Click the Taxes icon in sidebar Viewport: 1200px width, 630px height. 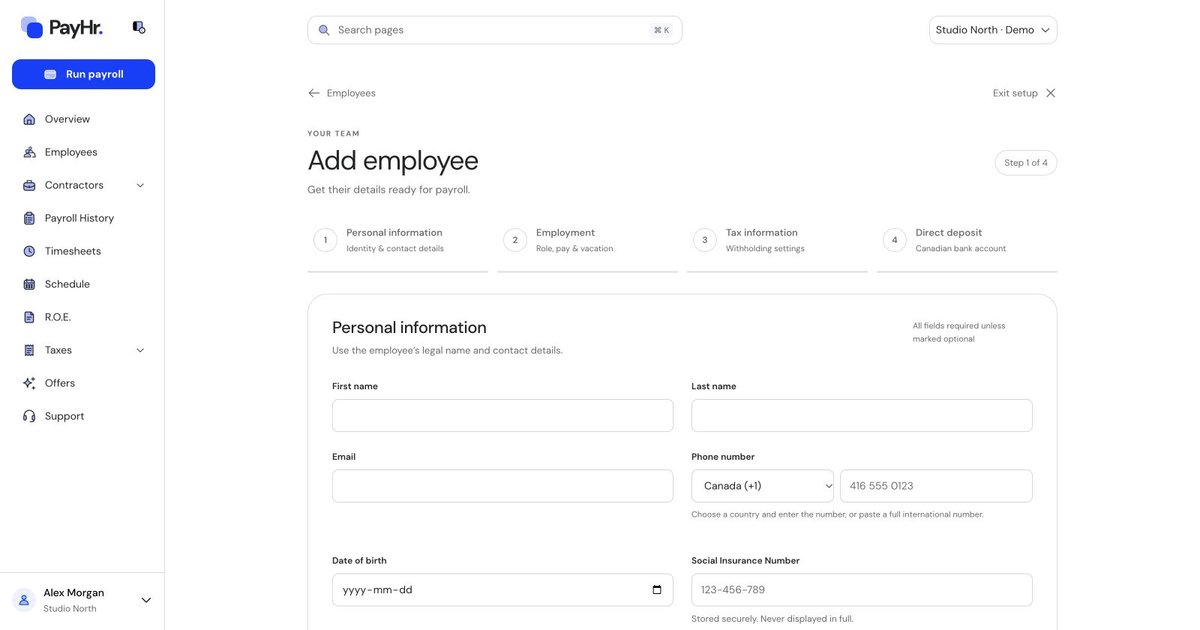click(x=29, y=350)
